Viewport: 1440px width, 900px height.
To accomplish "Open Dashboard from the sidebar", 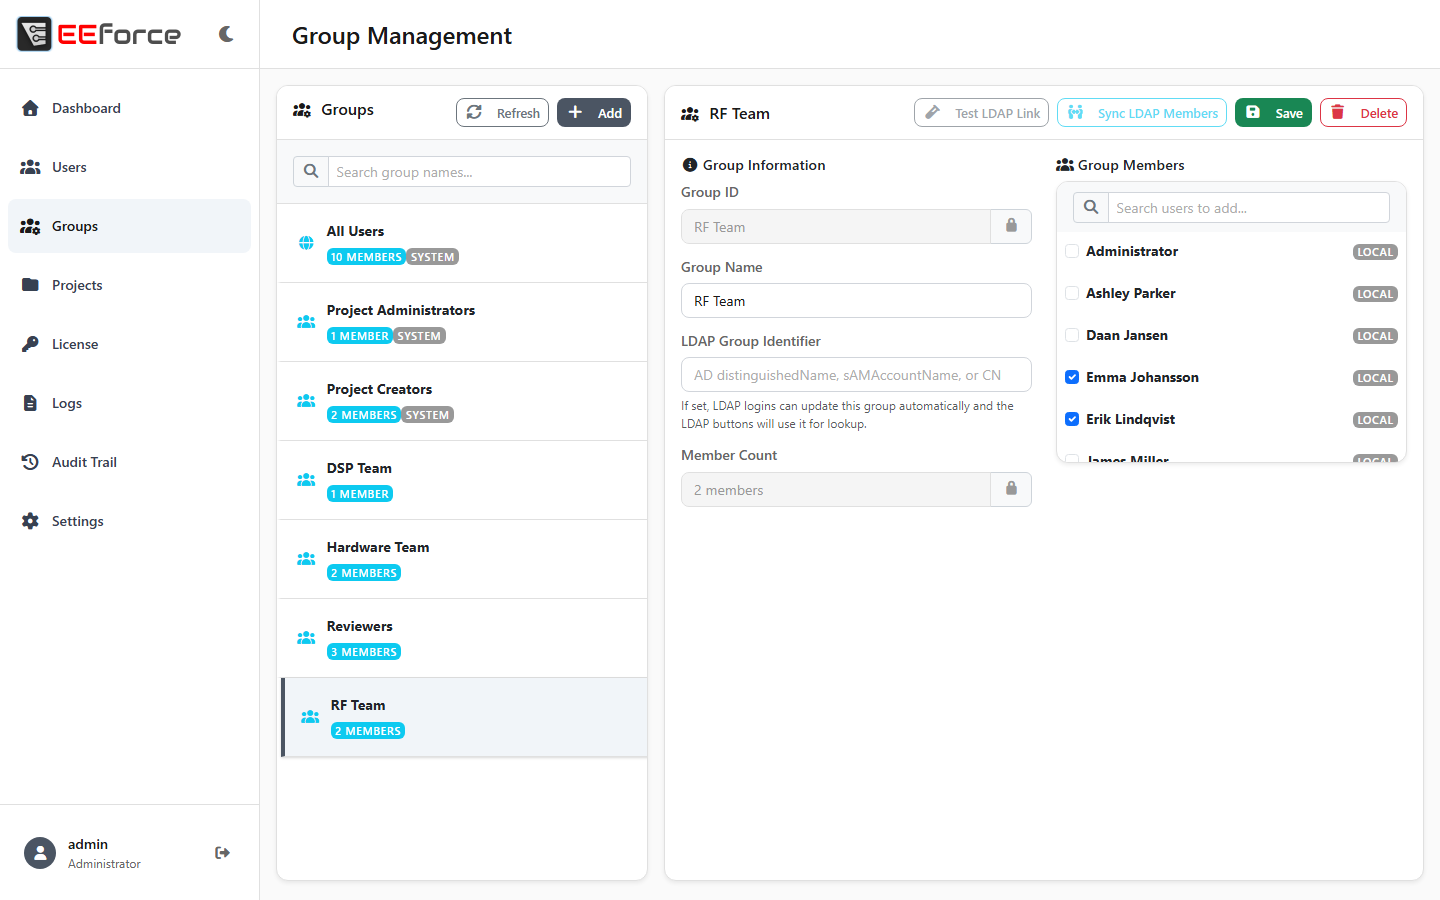I will tap(129, 108).
